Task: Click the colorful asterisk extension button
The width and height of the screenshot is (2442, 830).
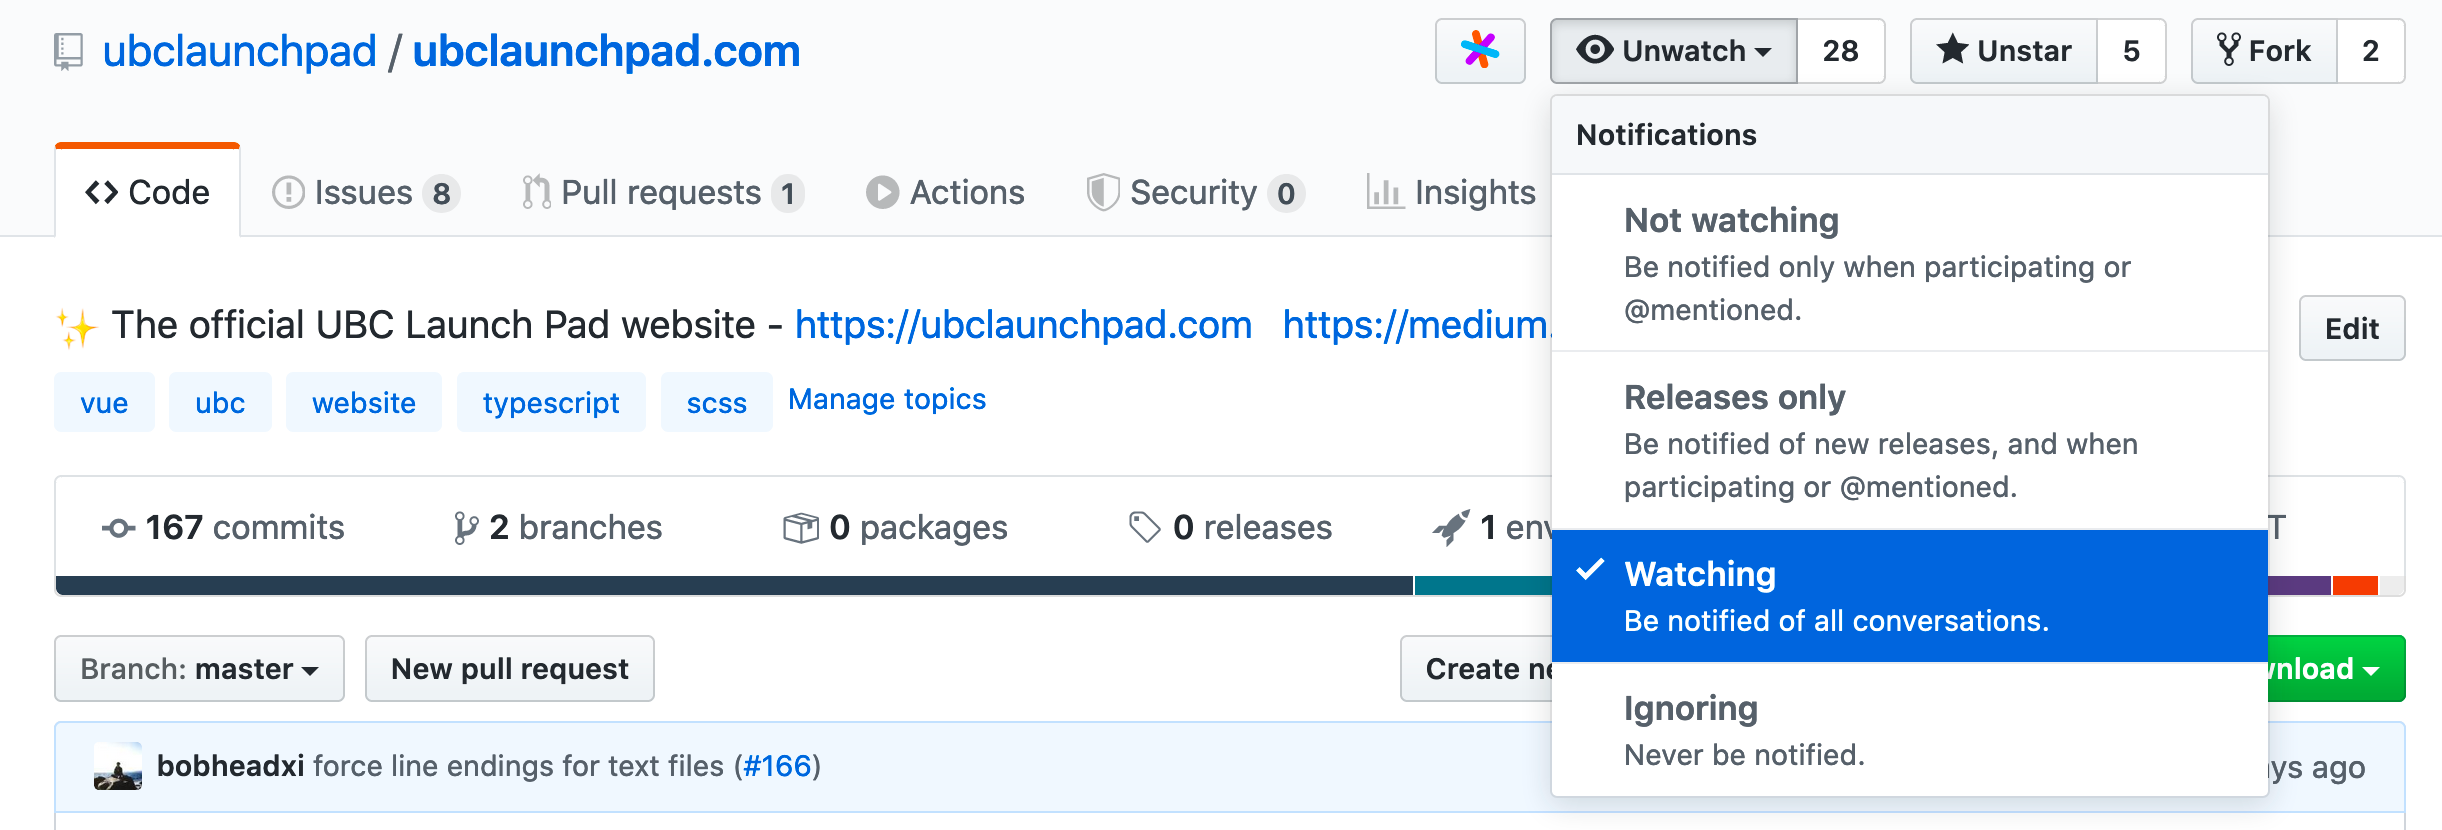Action: pyautogui.click(x=1480, y=50)
